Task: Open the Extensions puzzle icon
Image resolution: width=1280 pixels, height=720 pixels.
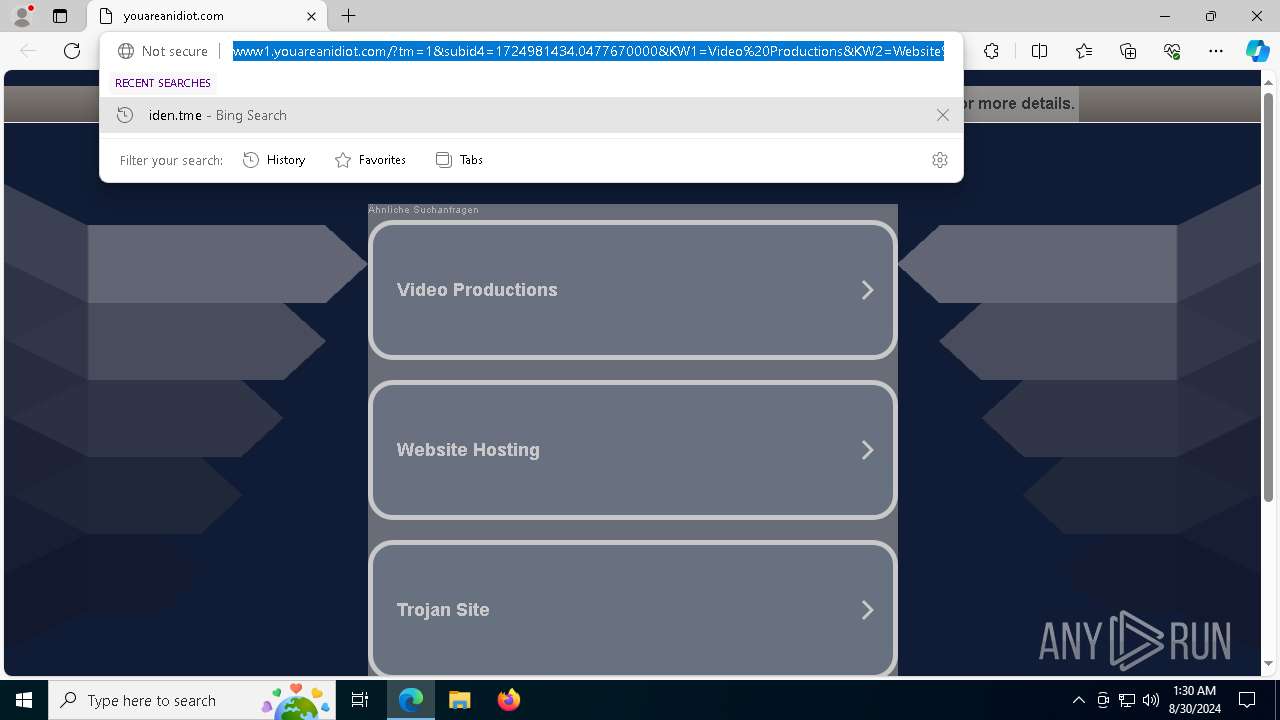Action: 991,51
